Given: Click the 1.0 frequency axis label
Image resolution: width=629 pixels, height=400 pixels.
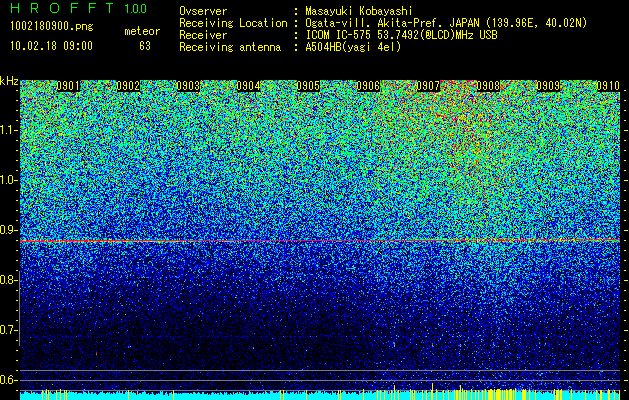Looking at the screenshot, I should [9, 181].
